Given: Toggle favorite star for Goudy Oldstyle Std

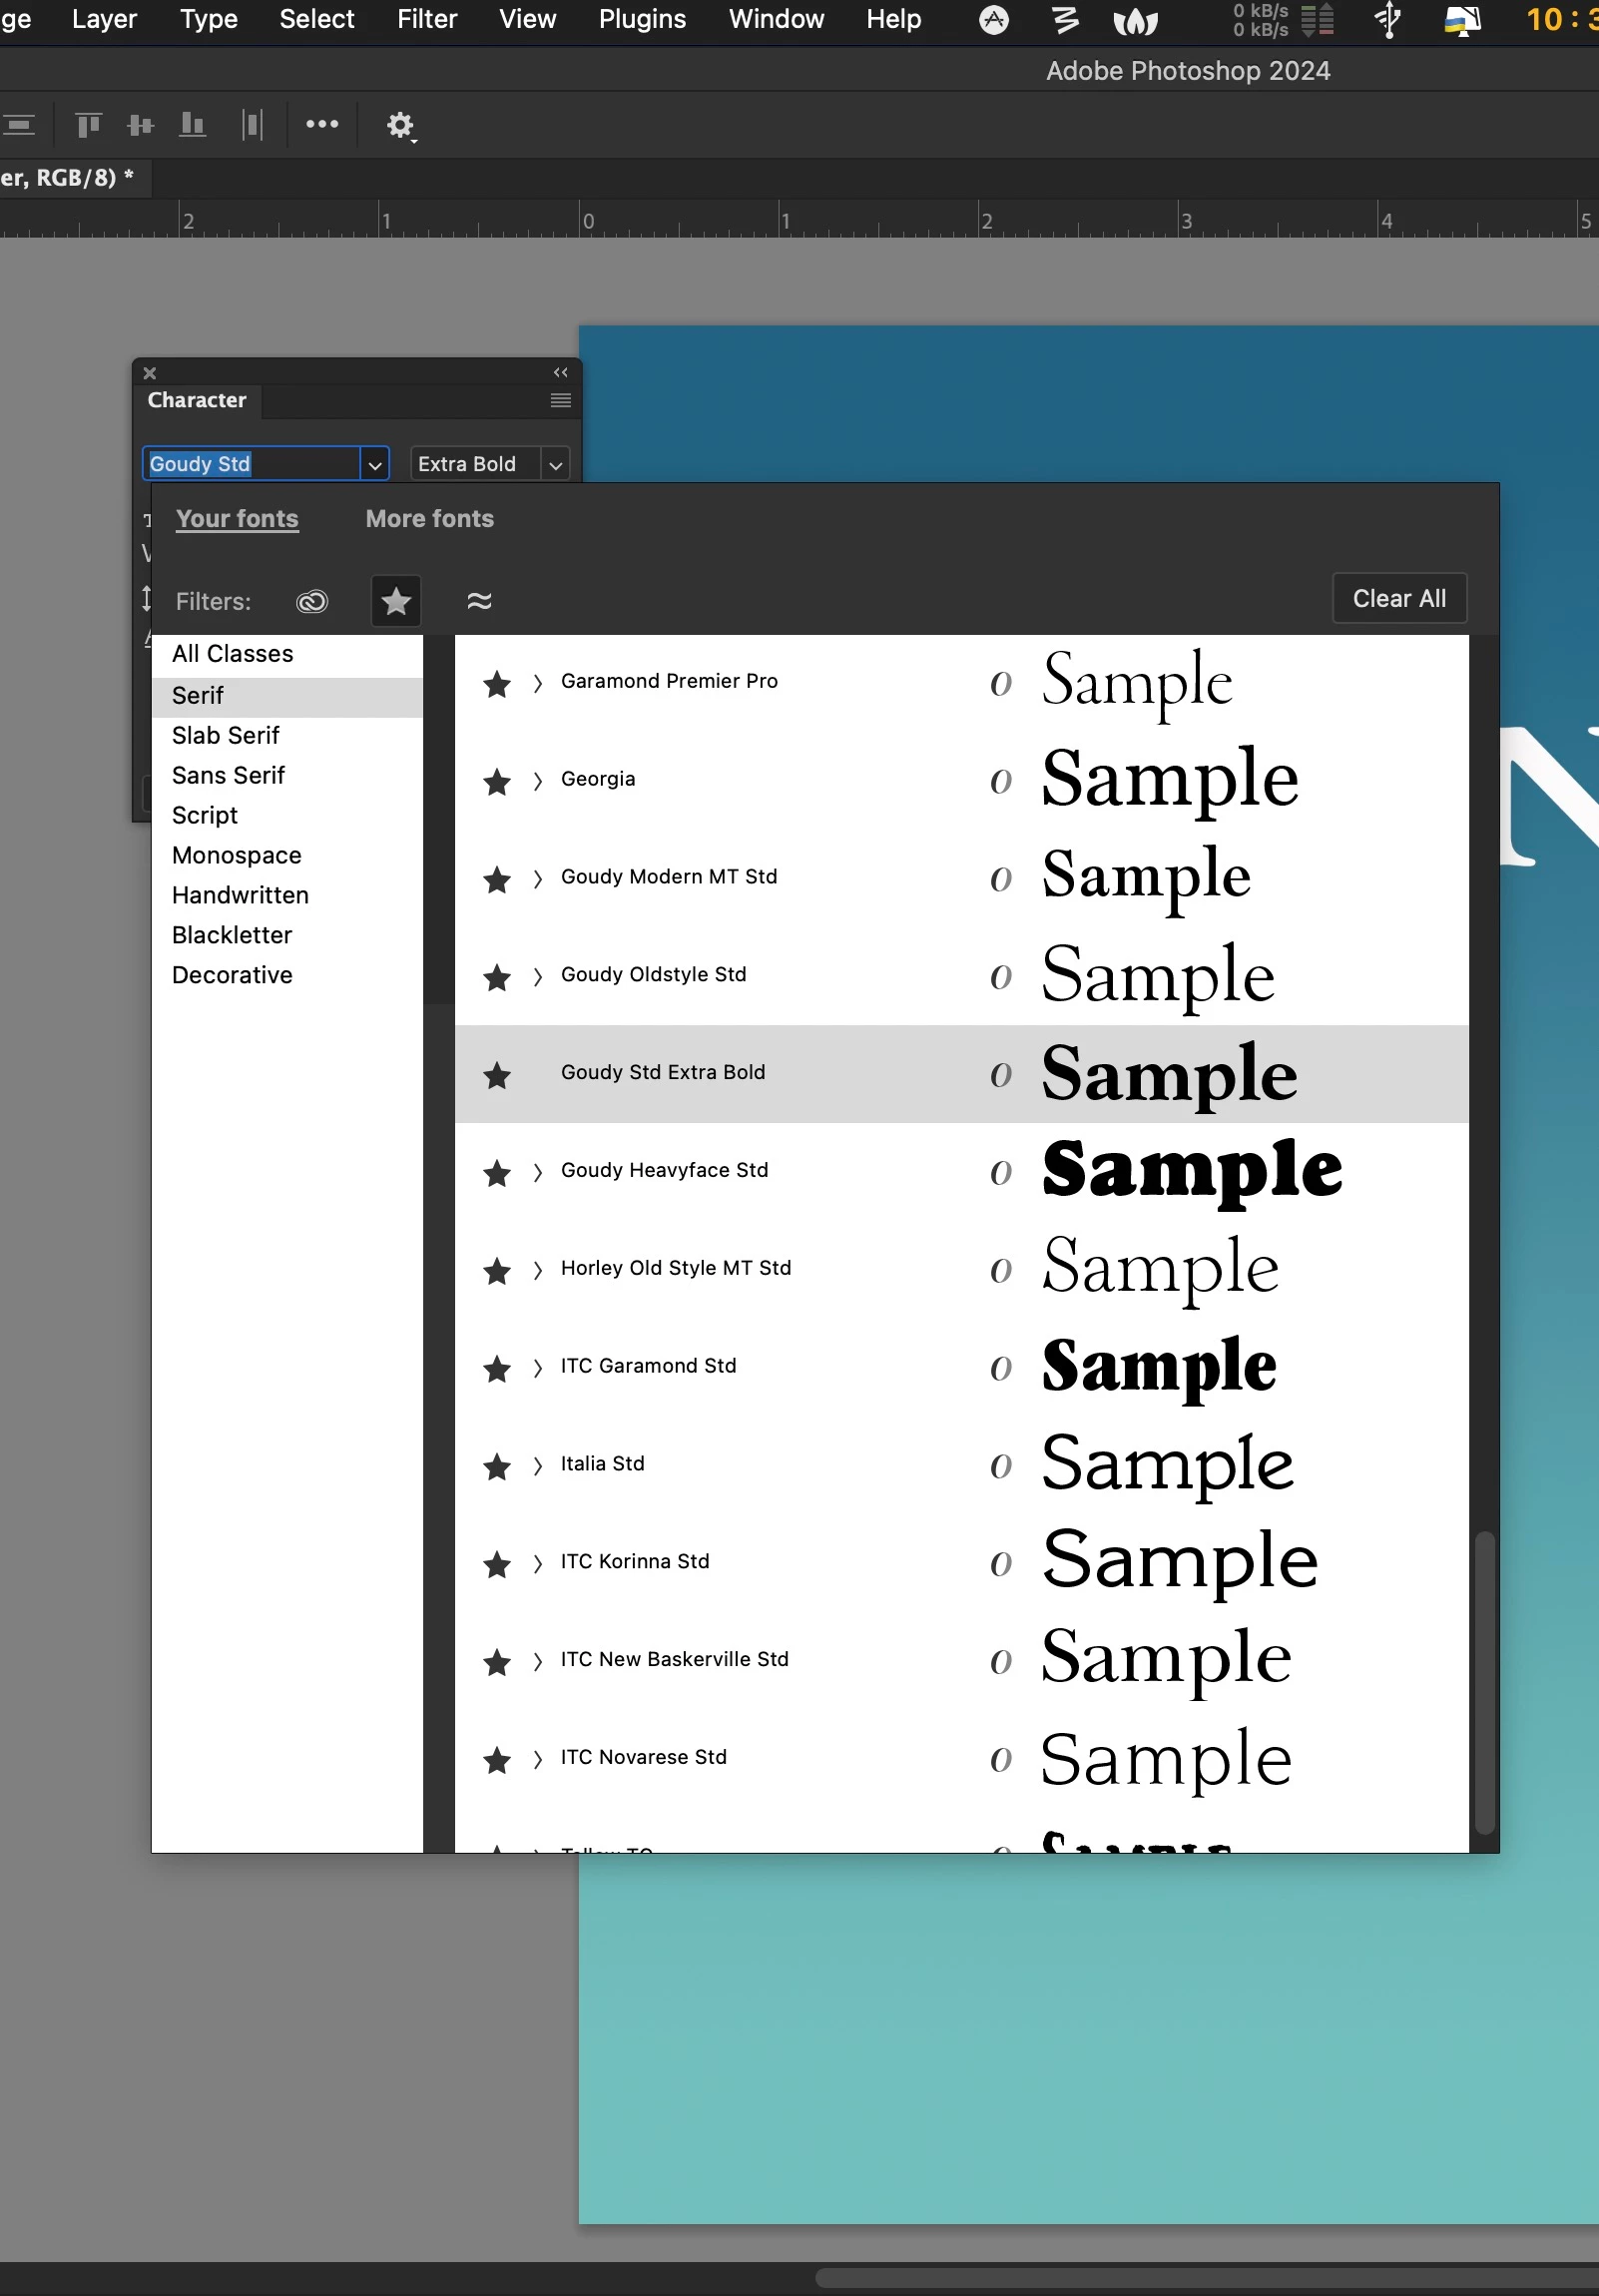Looking at the screenshot, I should [x=497, y=978].
